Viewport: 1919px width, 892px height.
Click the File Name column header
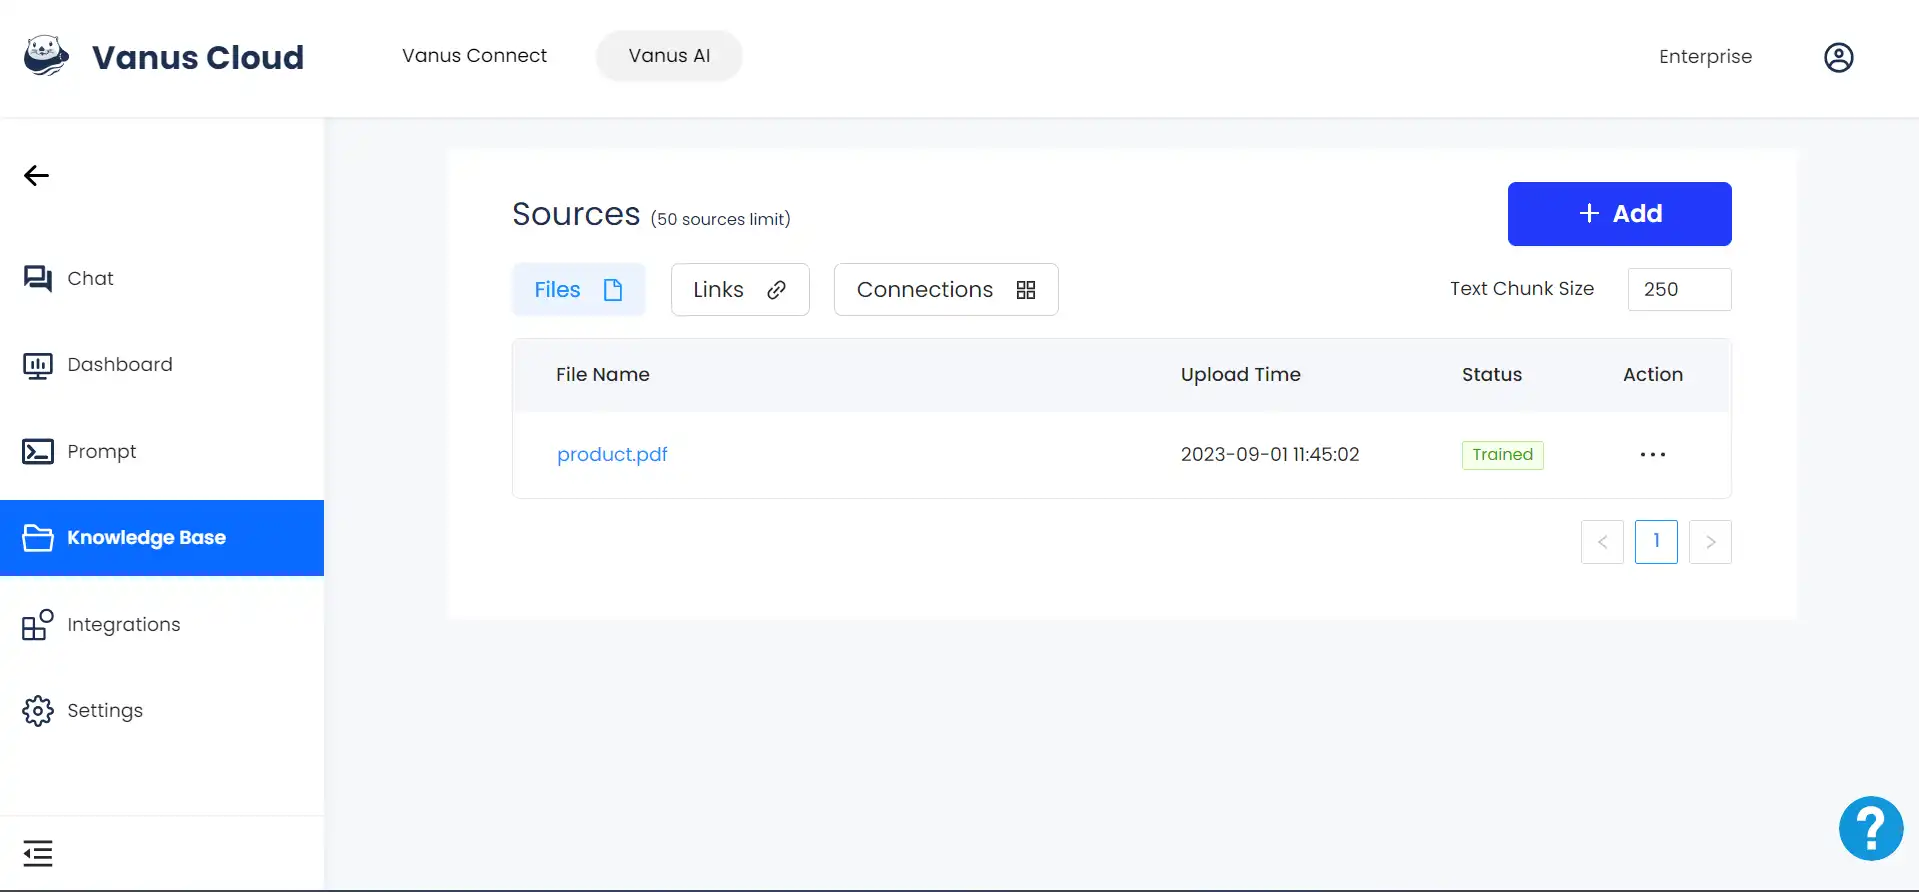click(x=603, y=375)
